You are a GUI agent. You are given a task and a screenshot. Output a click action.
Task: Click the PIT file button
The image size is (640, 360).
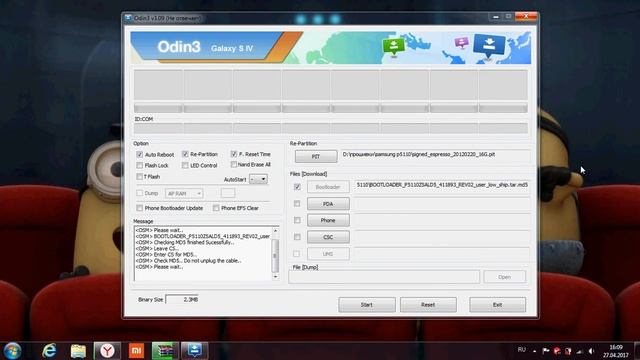316,157
